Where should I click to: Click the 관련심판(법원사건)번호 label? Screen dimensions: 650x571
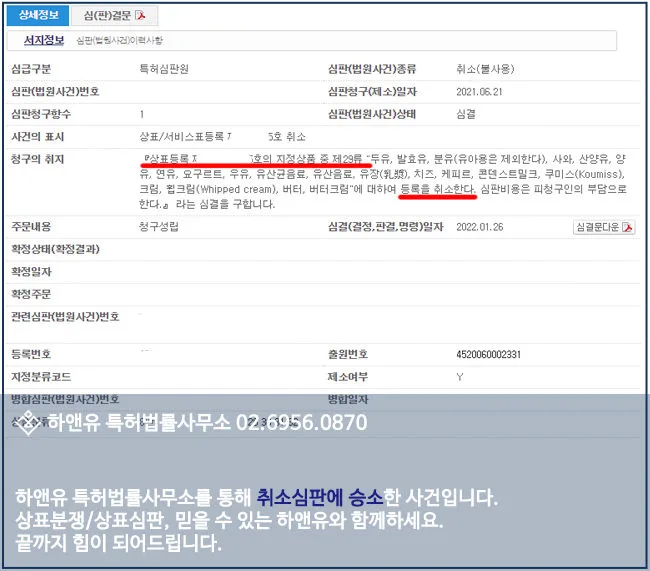click(x=65, y=317)
